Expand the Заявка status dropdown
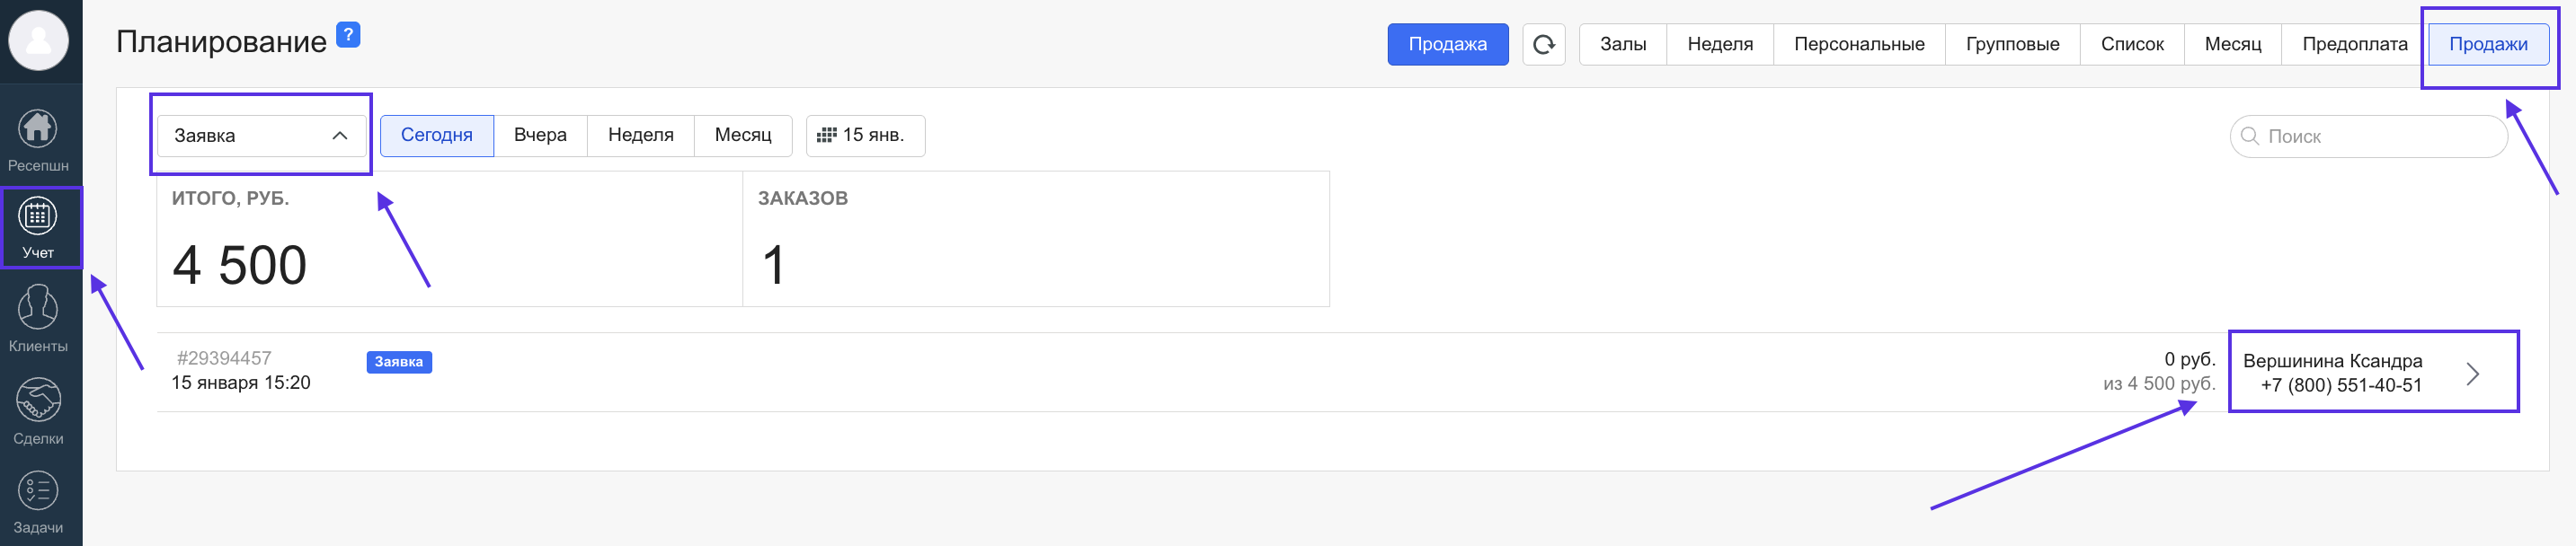Image resolution: width=2576 pixels, height=546 pixels. click(x=261, y=135)
